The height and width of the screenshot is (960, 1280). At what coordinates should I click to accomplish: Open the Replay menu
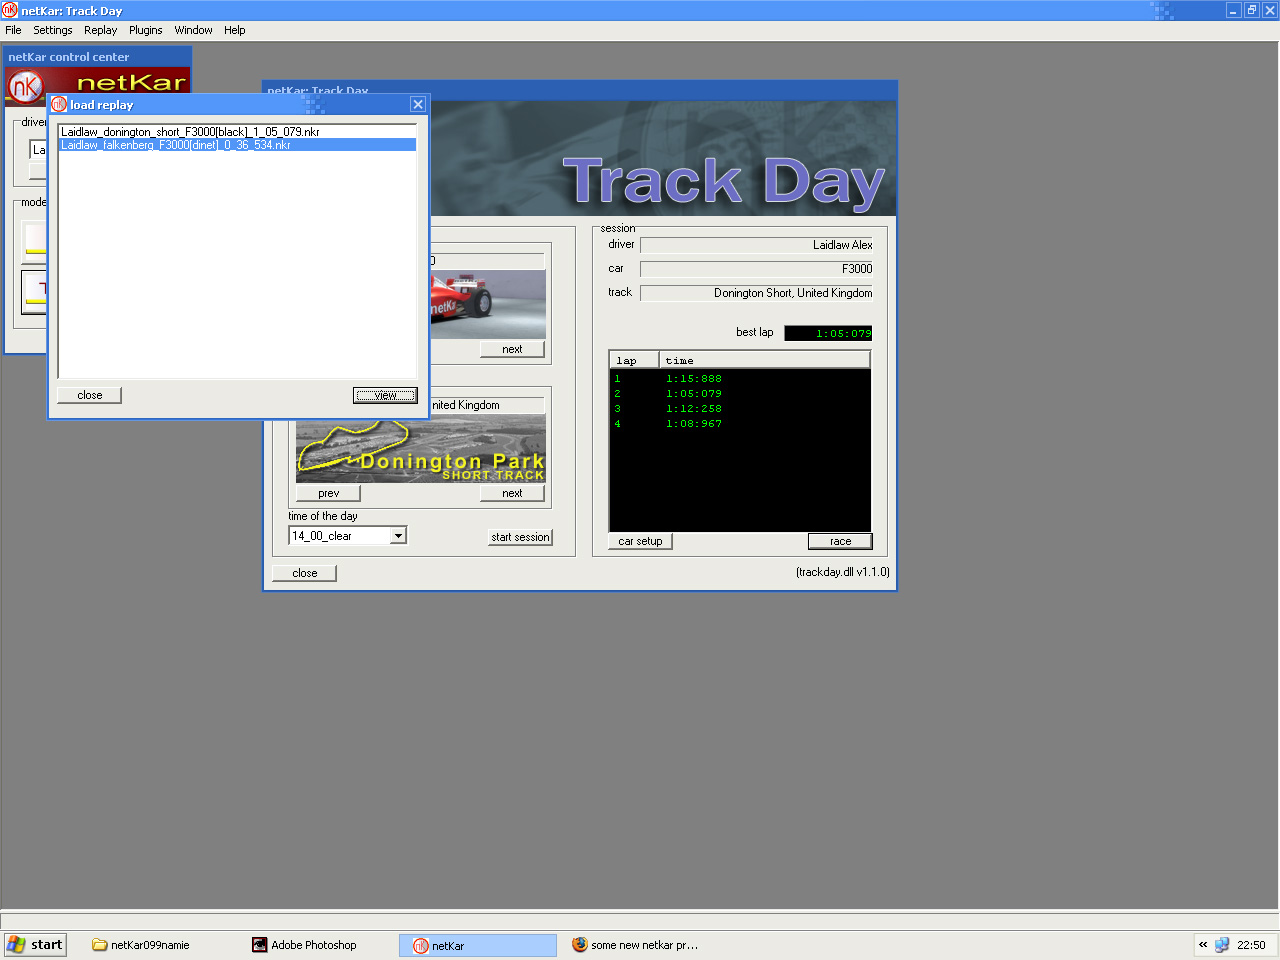pos(101,30)
